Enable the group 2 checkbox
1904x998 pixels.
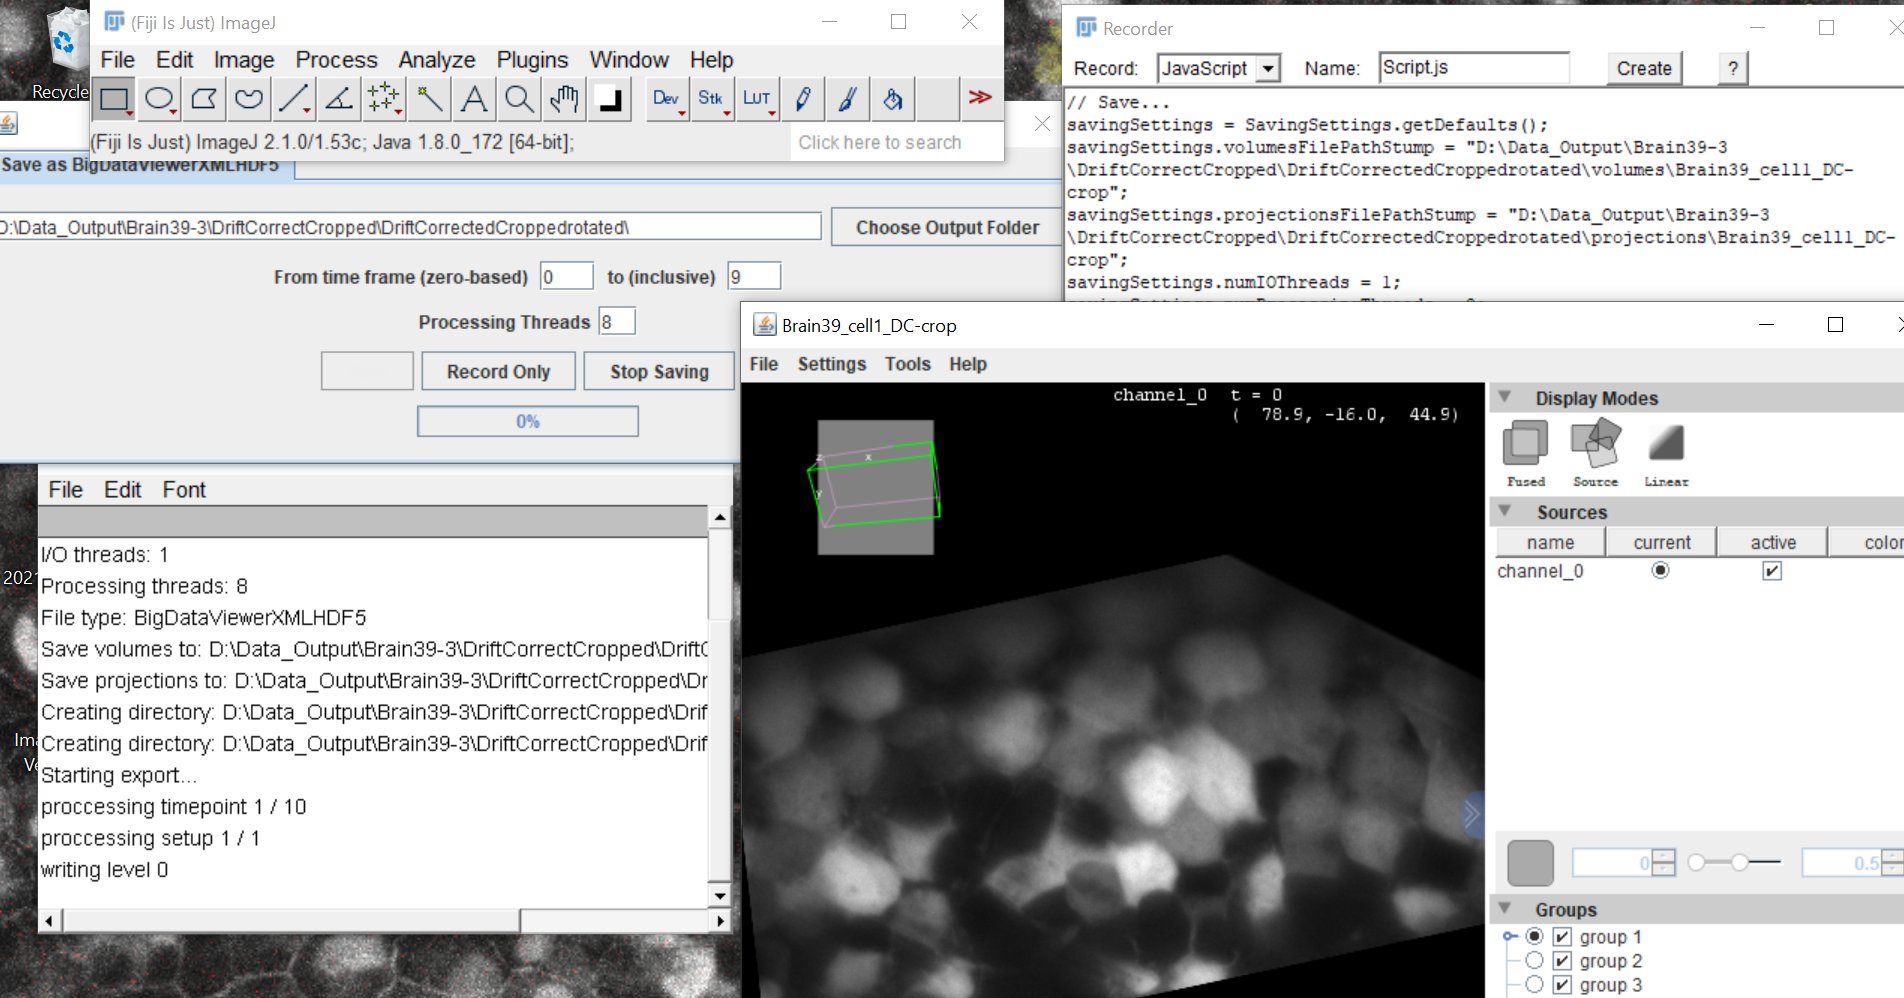click(x=1561, y=960)
